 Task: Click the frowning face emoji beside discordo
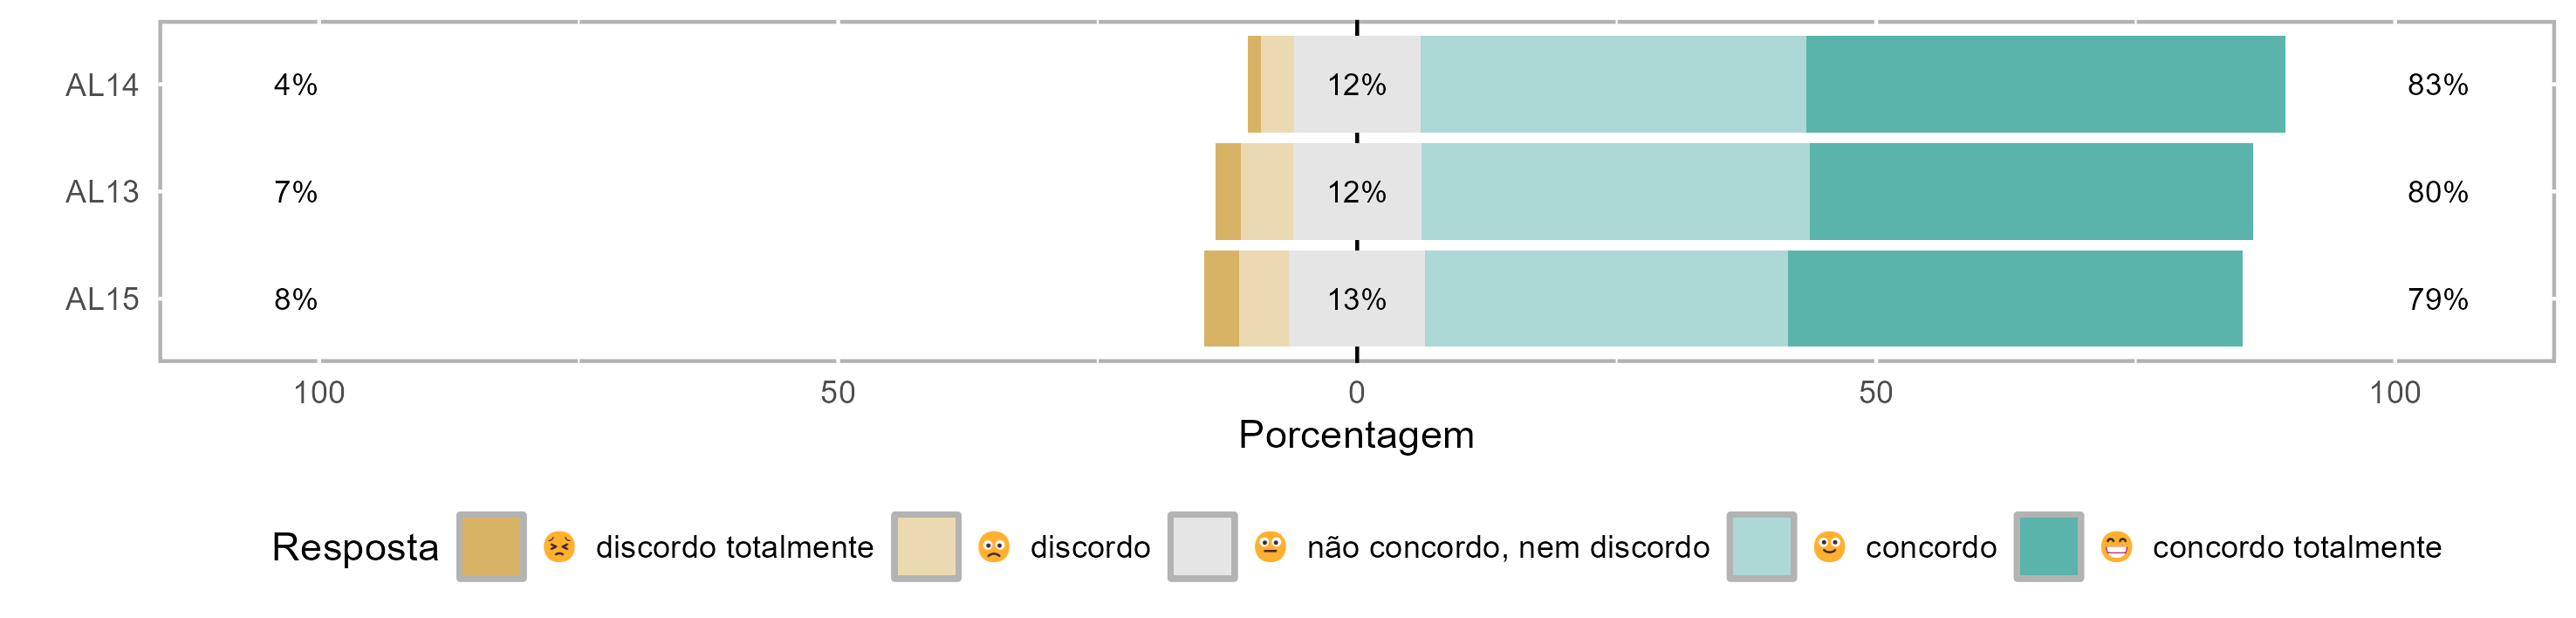point(993,547)
